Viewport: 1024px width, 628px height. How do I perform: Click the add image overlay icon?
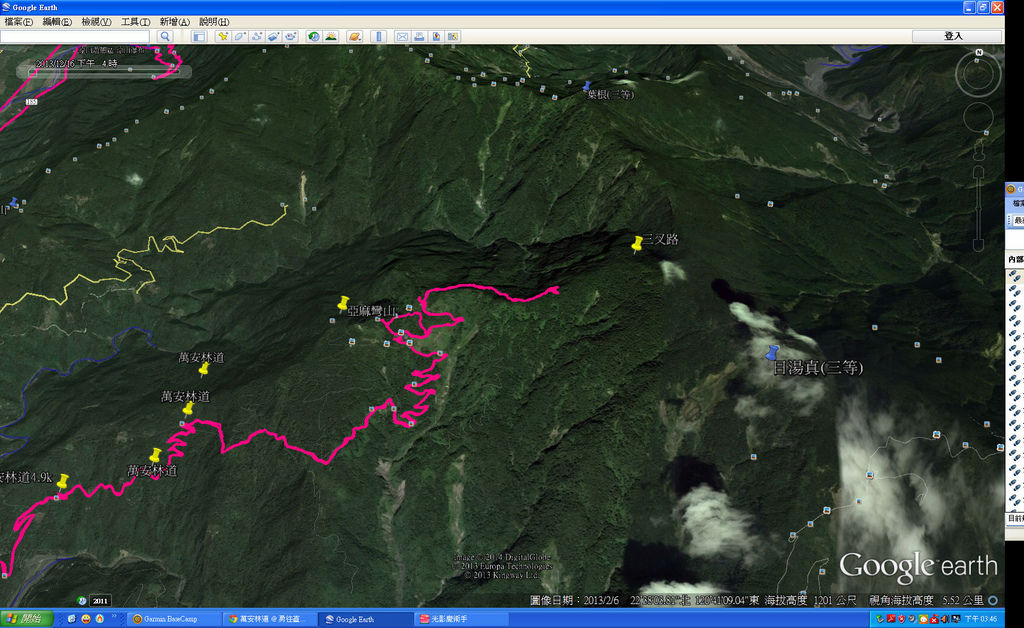coord(274,37)
